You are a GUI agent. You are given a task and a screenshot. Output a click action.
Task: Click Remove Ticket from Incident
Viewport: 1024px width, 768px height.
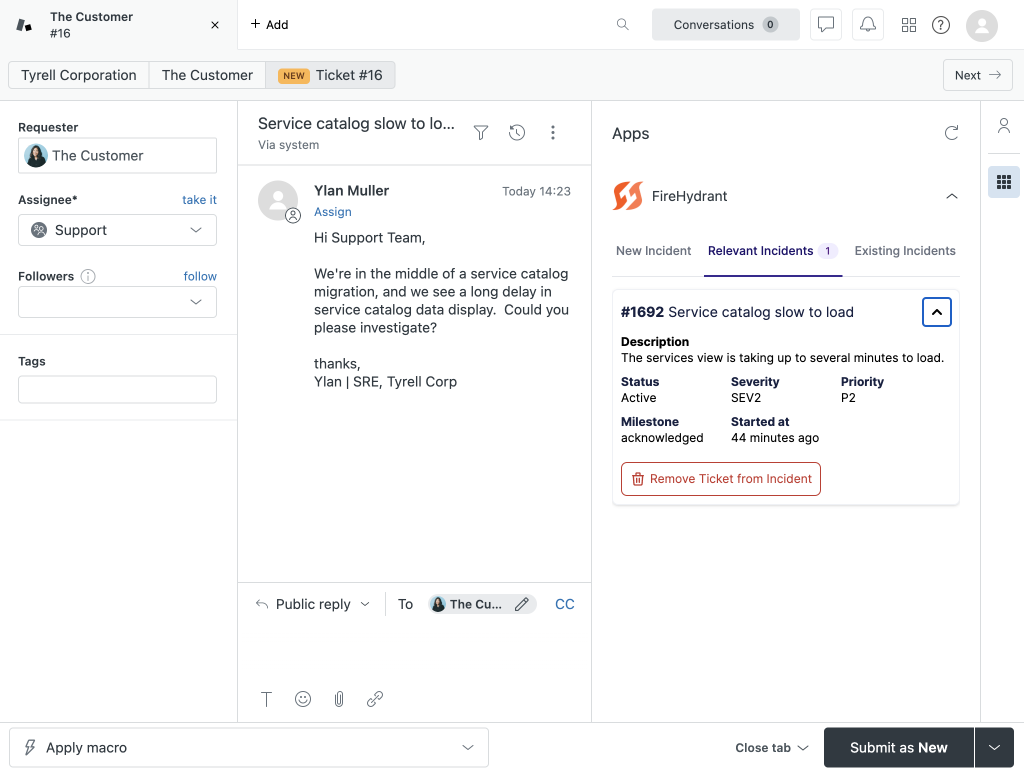point(721,479)
